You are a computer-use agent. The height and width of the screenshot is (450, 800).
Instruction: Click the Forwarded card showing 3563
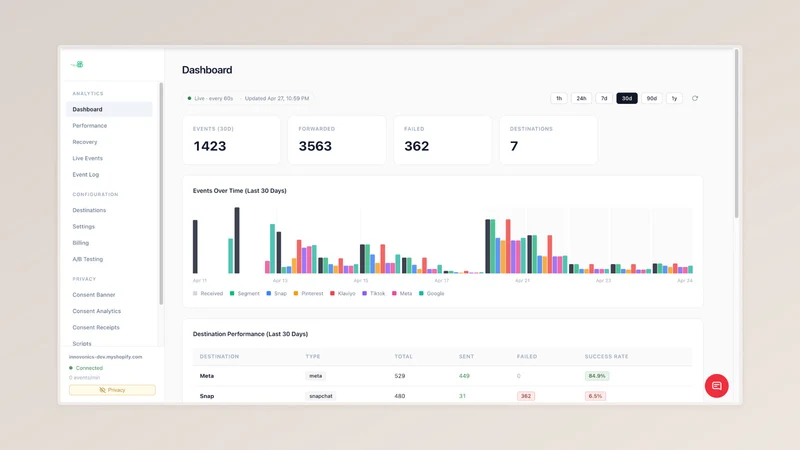(337, 140)
